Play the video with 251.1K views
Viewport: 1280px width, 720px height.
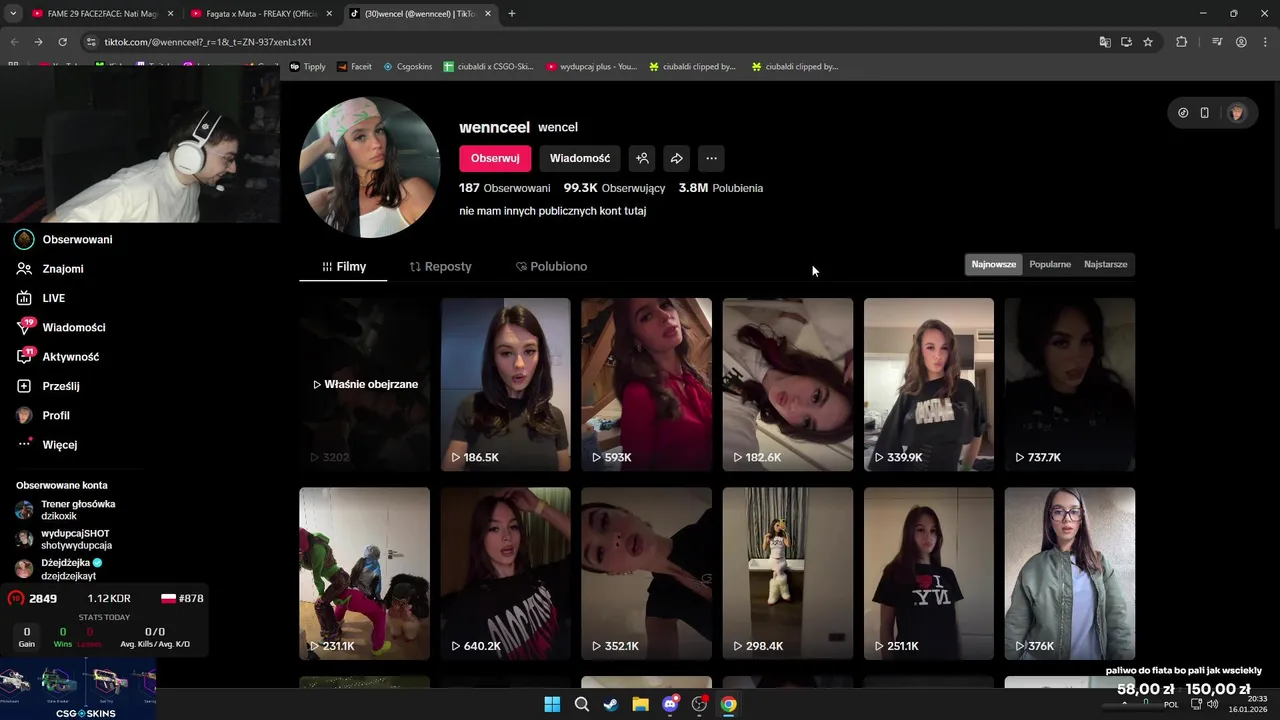[929, 573]
